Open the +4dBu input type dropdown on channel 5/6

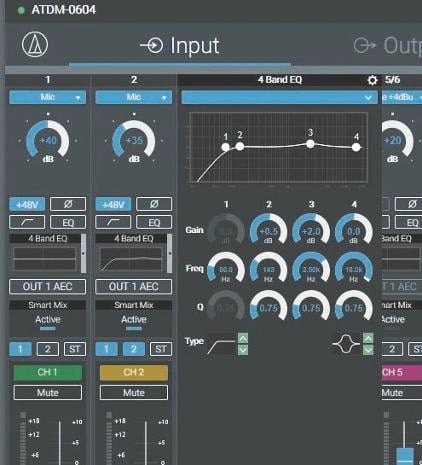[x=402, y=97]
